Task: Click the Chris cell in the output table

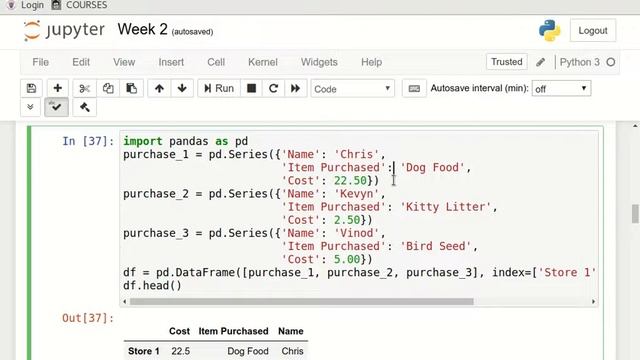Action: tap(292, 351)
